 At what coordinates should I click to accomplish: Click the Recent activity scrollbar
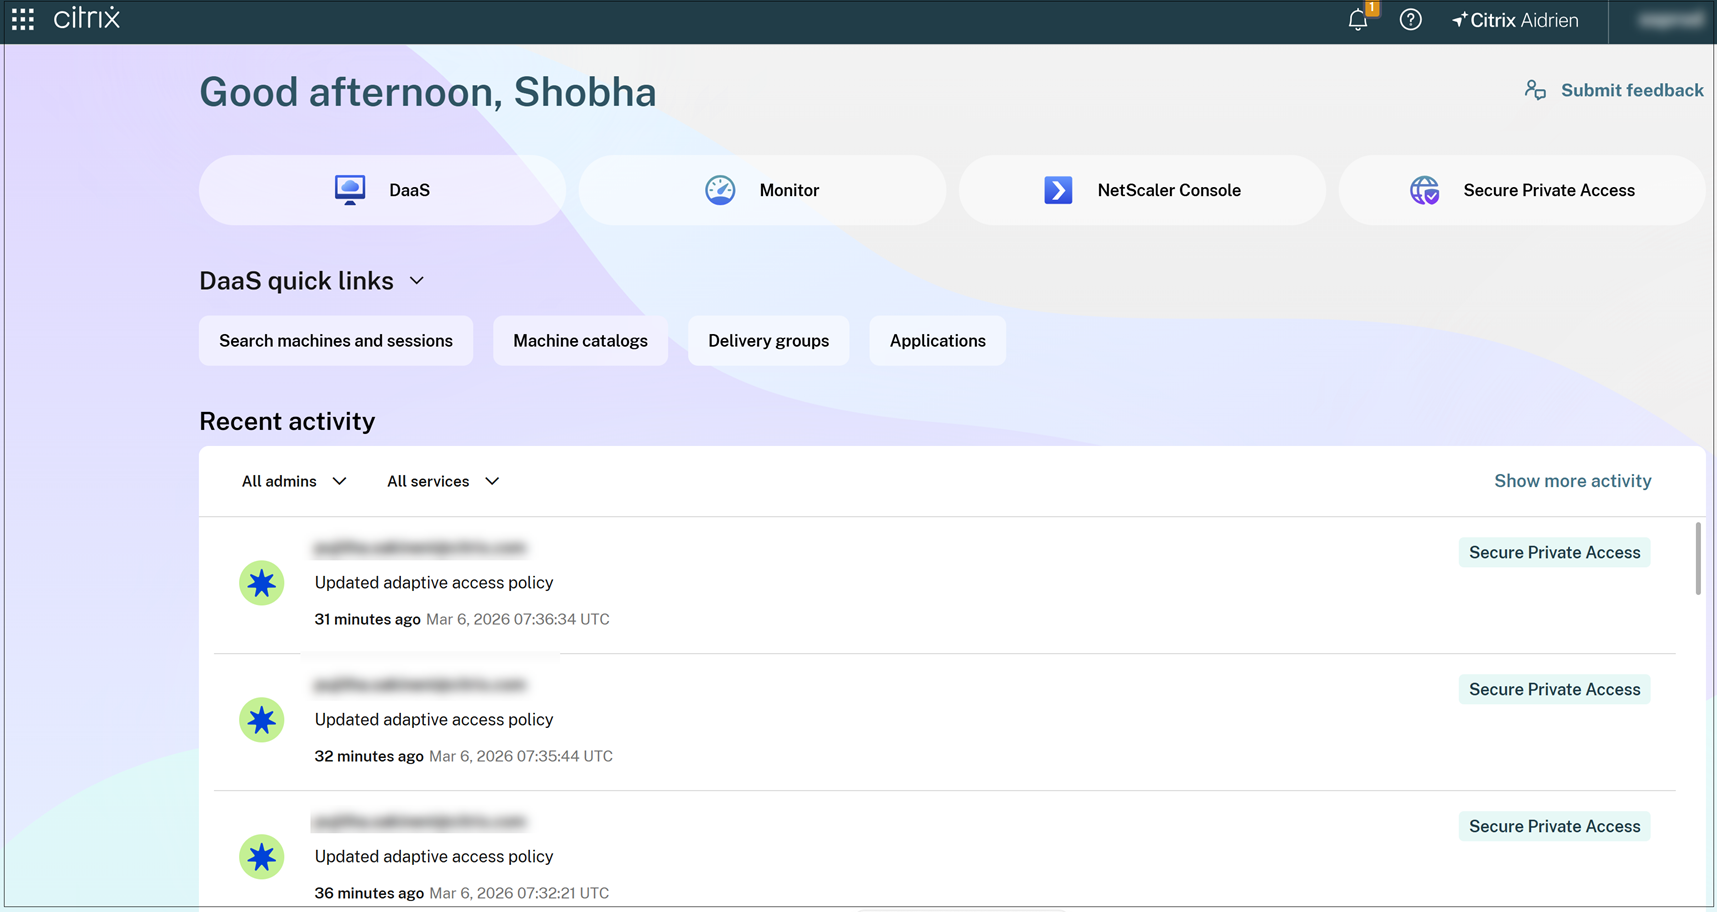pyautogui.click(x=1697, y=558)
